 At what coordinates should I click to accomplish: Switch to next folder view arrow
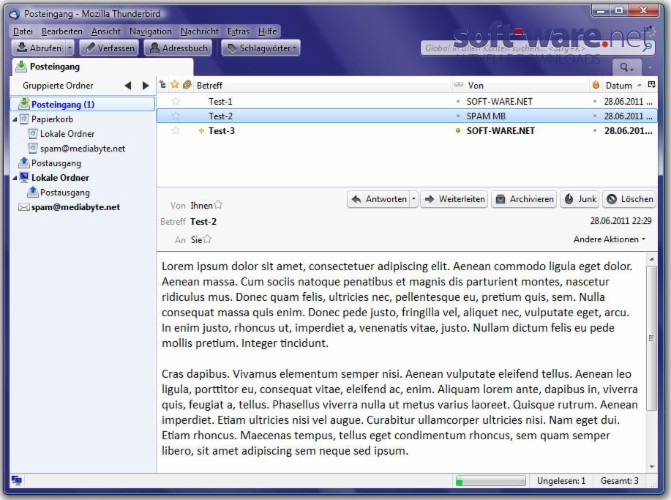[145, 86]
